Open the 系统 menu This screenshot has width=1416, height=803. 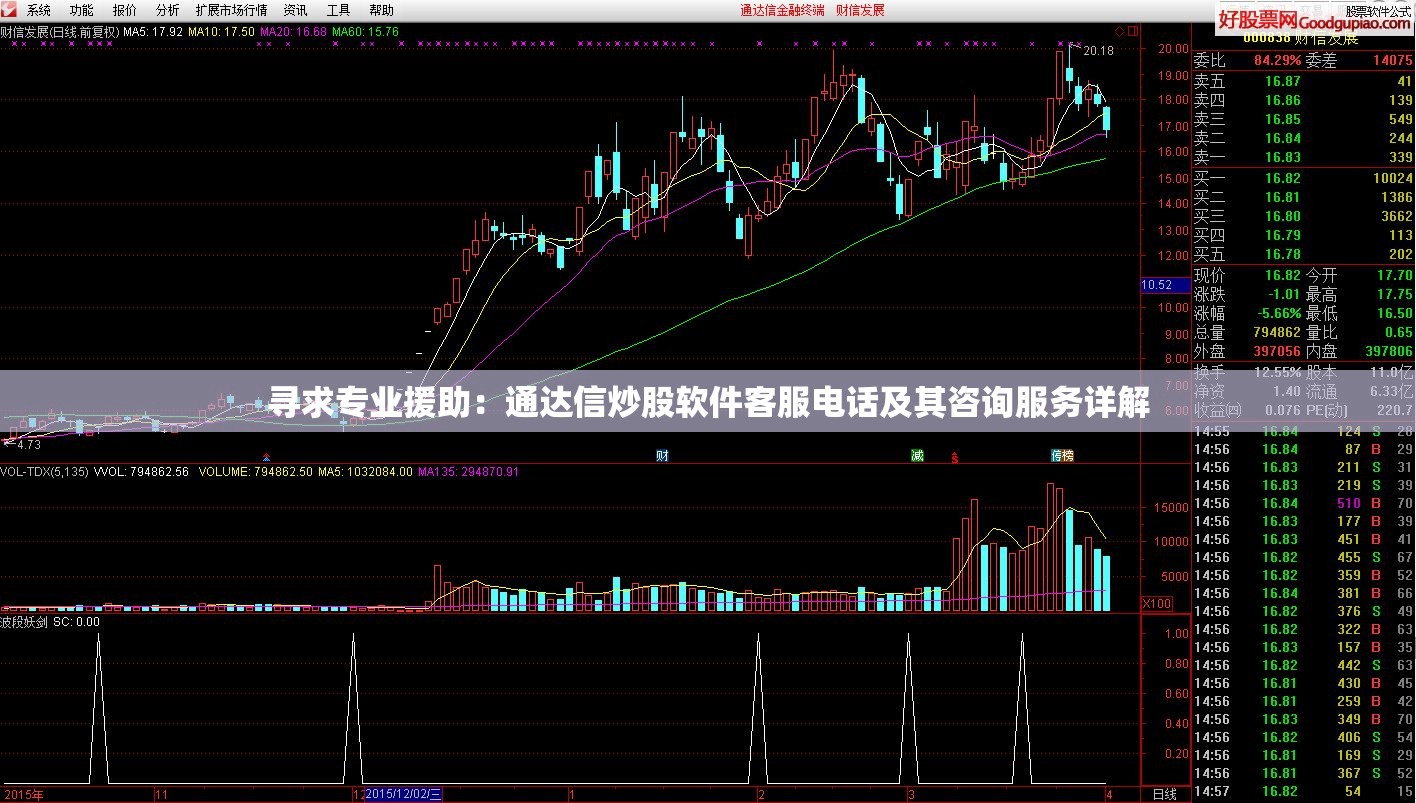click(38, 10)
